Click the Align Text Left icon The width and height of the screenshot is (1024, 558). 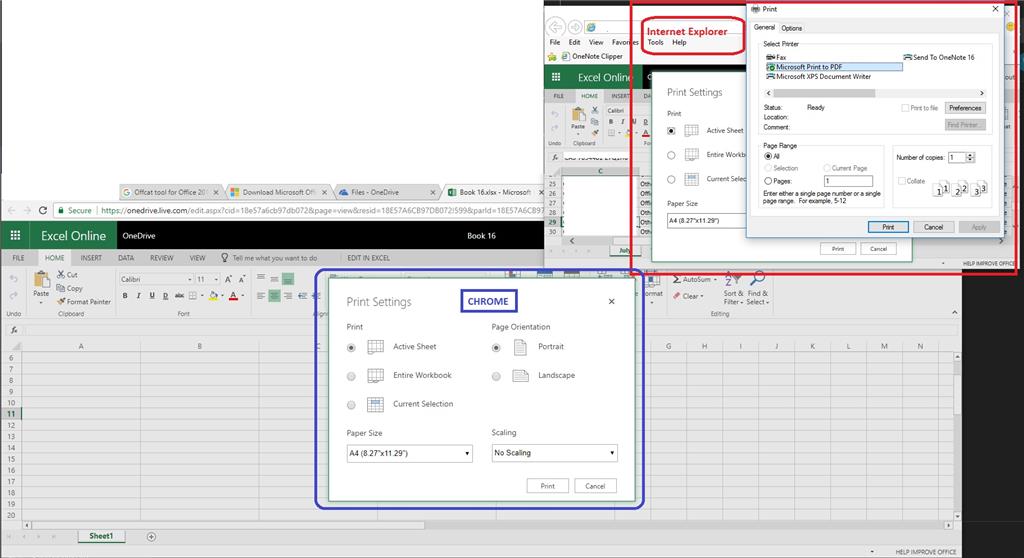click(x=261, y=296)
